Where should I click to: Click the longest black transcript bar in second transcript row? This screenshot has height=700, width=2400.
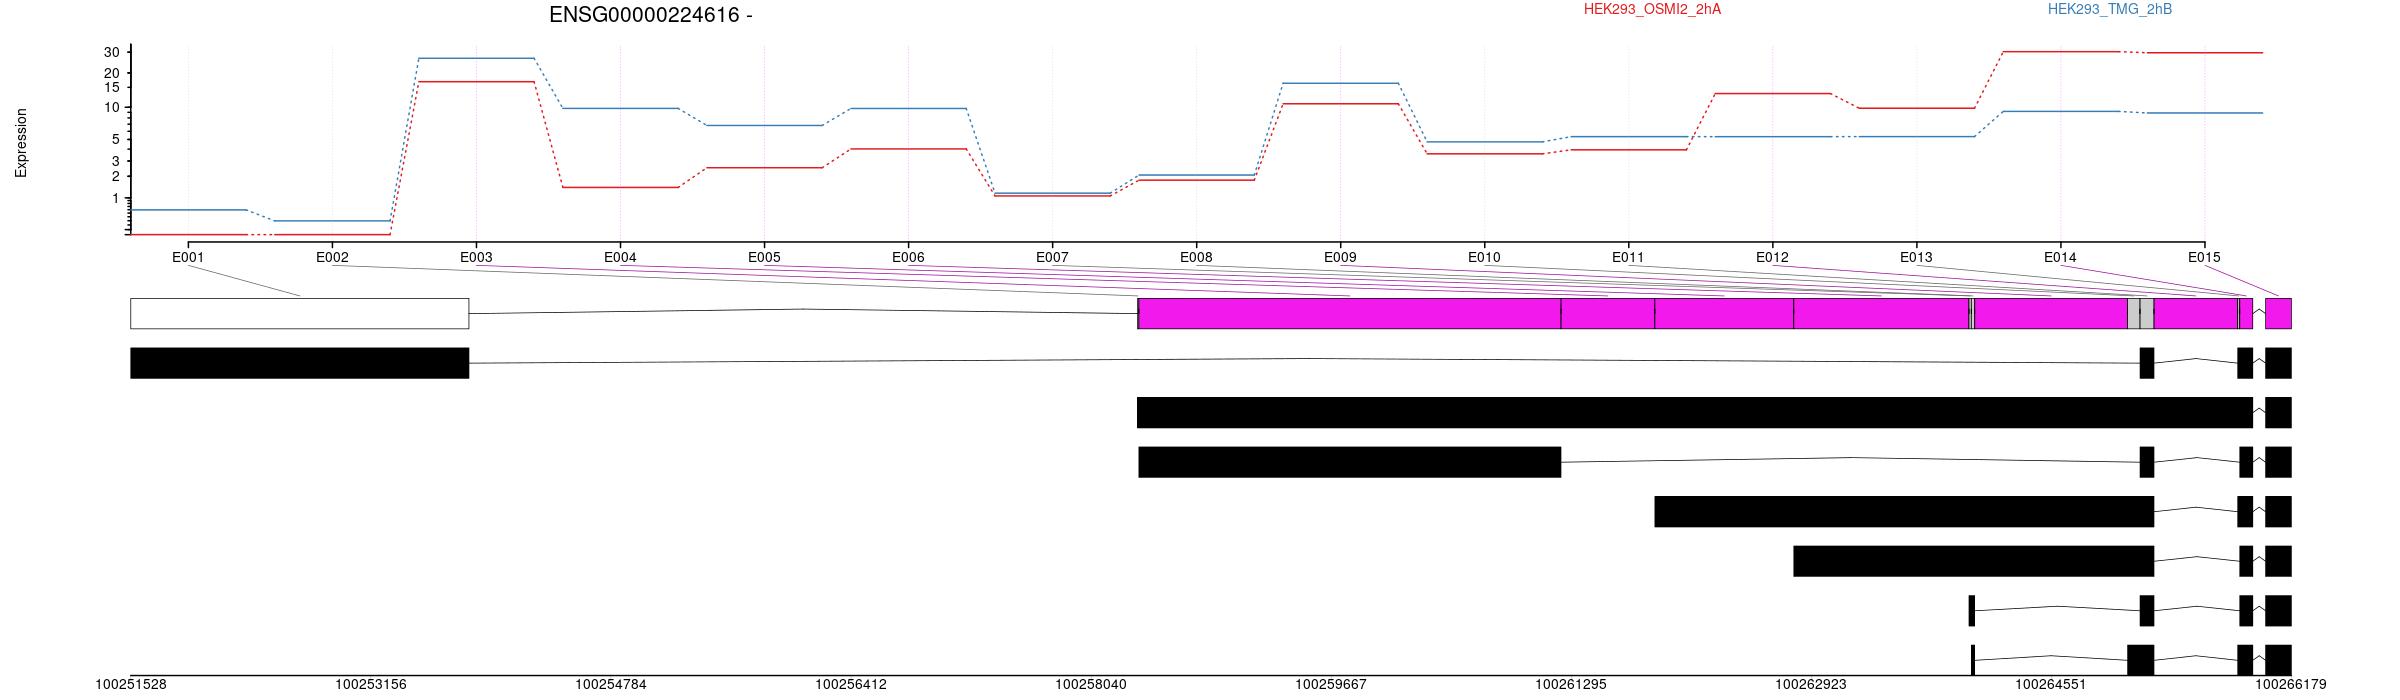click(1694, 412)
